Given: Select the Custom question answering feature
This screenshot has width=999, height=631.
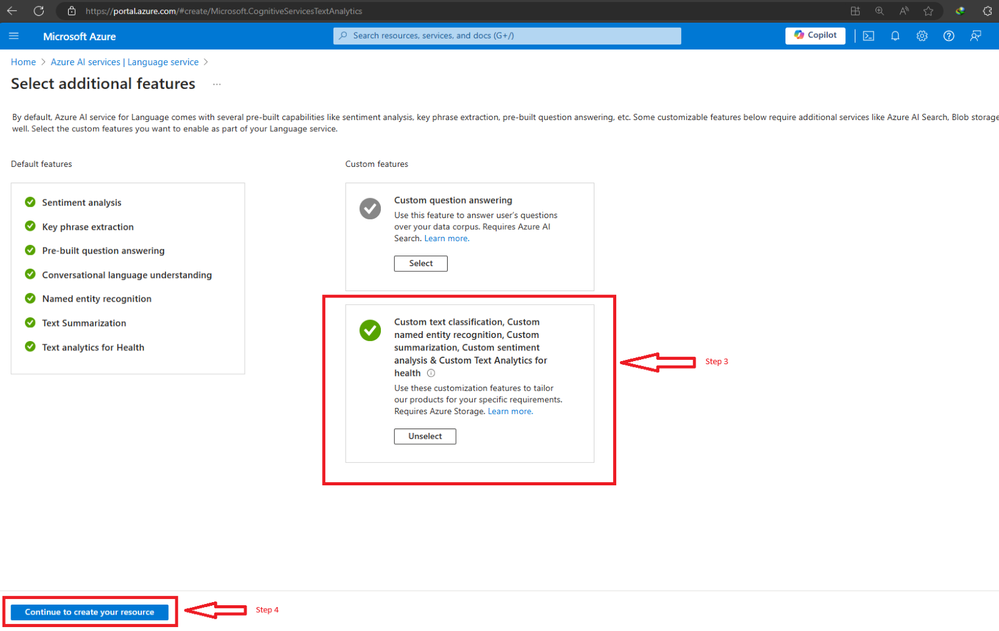Looking at the screenshot, I should [420, 263].
